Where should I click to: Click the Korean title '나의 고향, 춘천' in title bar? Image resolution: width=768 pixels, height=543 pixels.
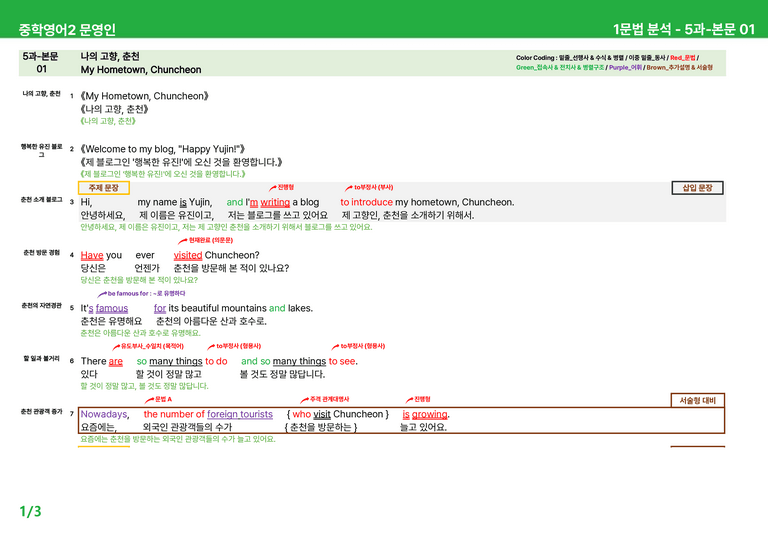pos(110,56)
